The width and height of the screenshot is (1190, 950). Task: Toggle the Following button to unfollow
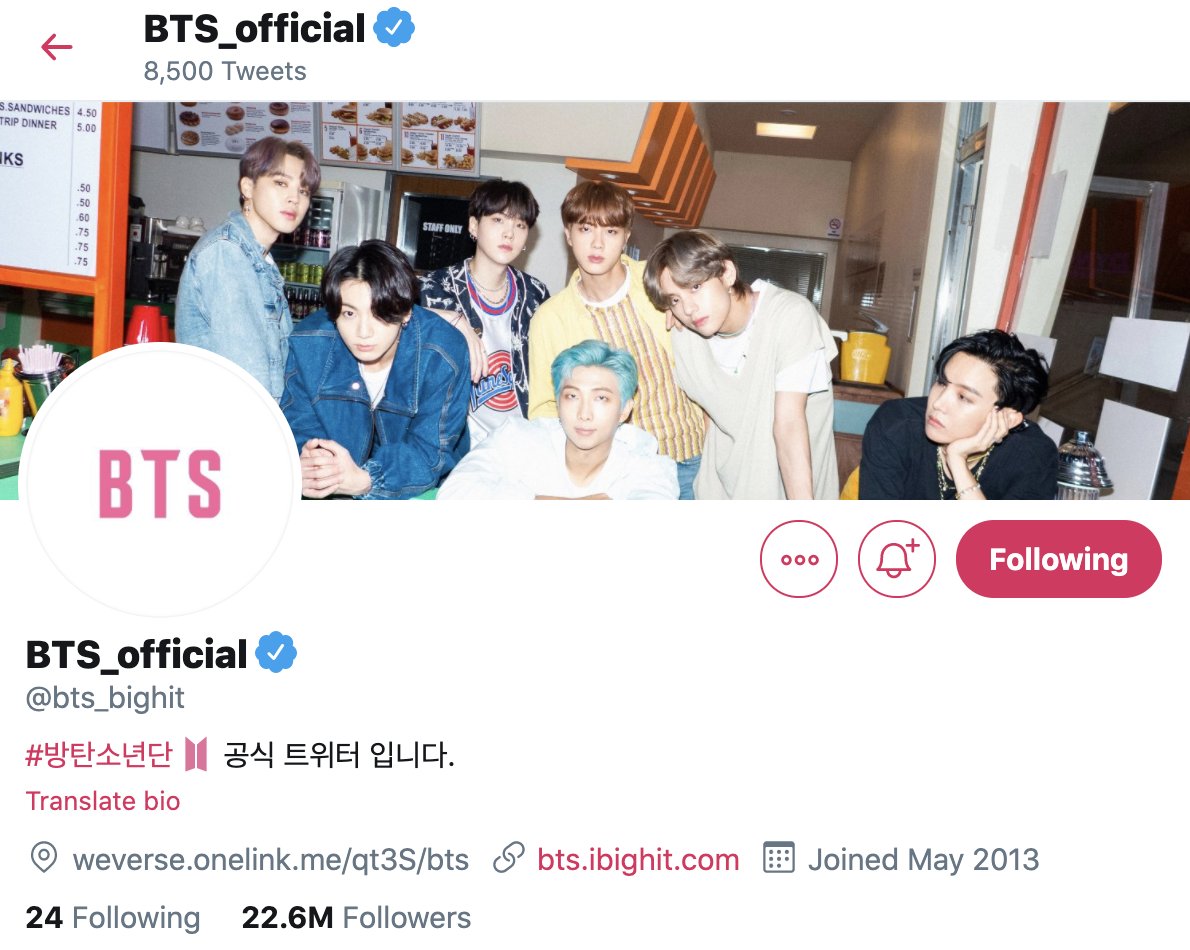[1058, 559]
